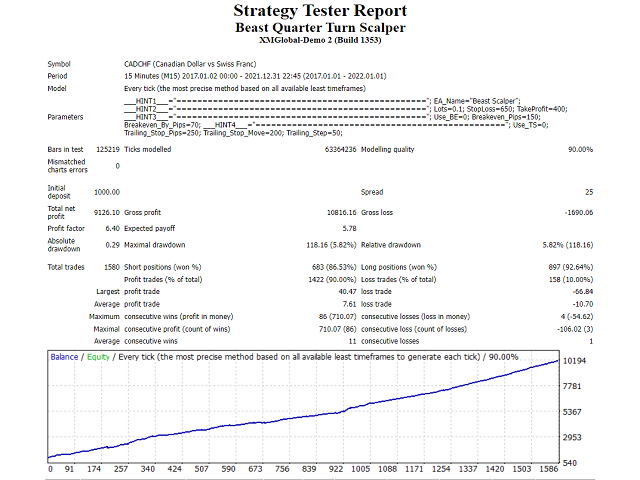Click 'XMGlobal-Demo 2 (Build 1353)' text
Viewport: 640px width, 480px height.
[320, 40]
